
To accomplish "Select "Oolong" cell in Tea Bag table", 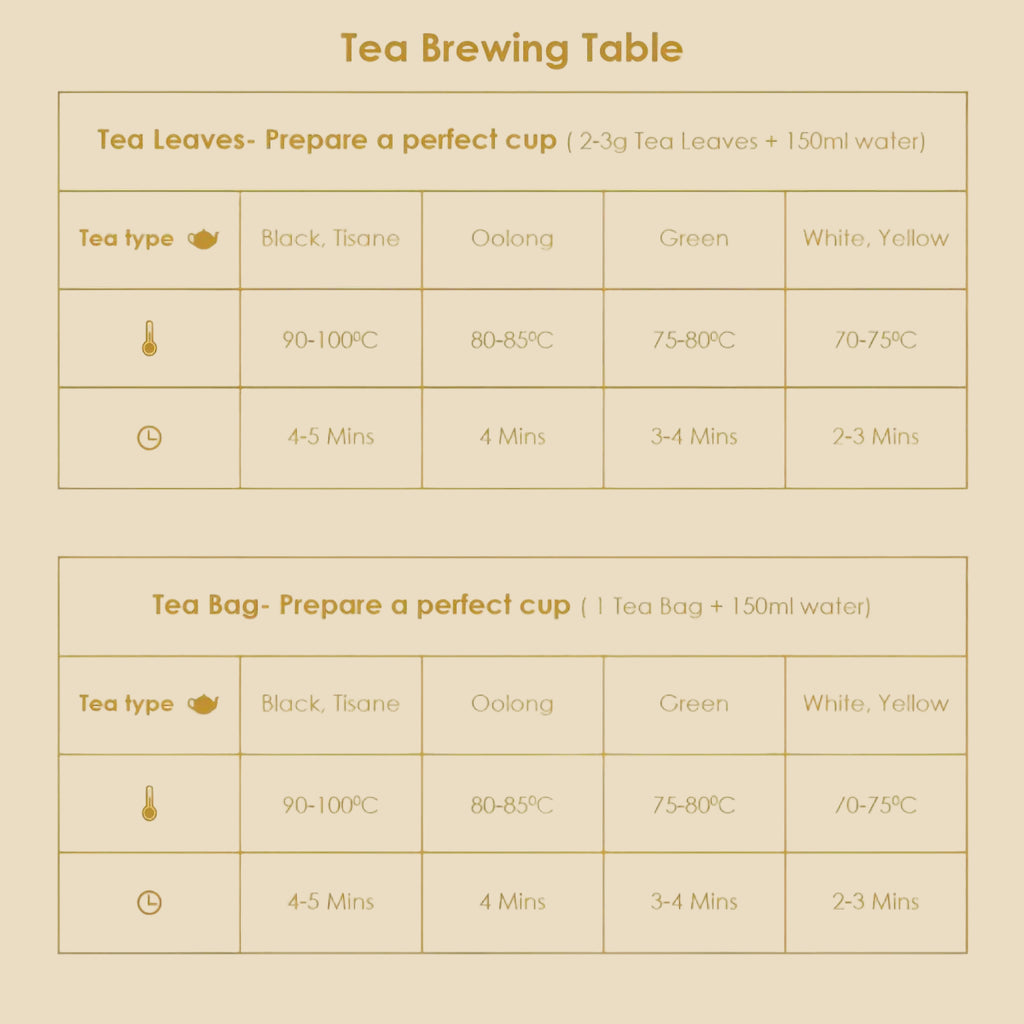I will pyautogui.click(x=512, y=704).
